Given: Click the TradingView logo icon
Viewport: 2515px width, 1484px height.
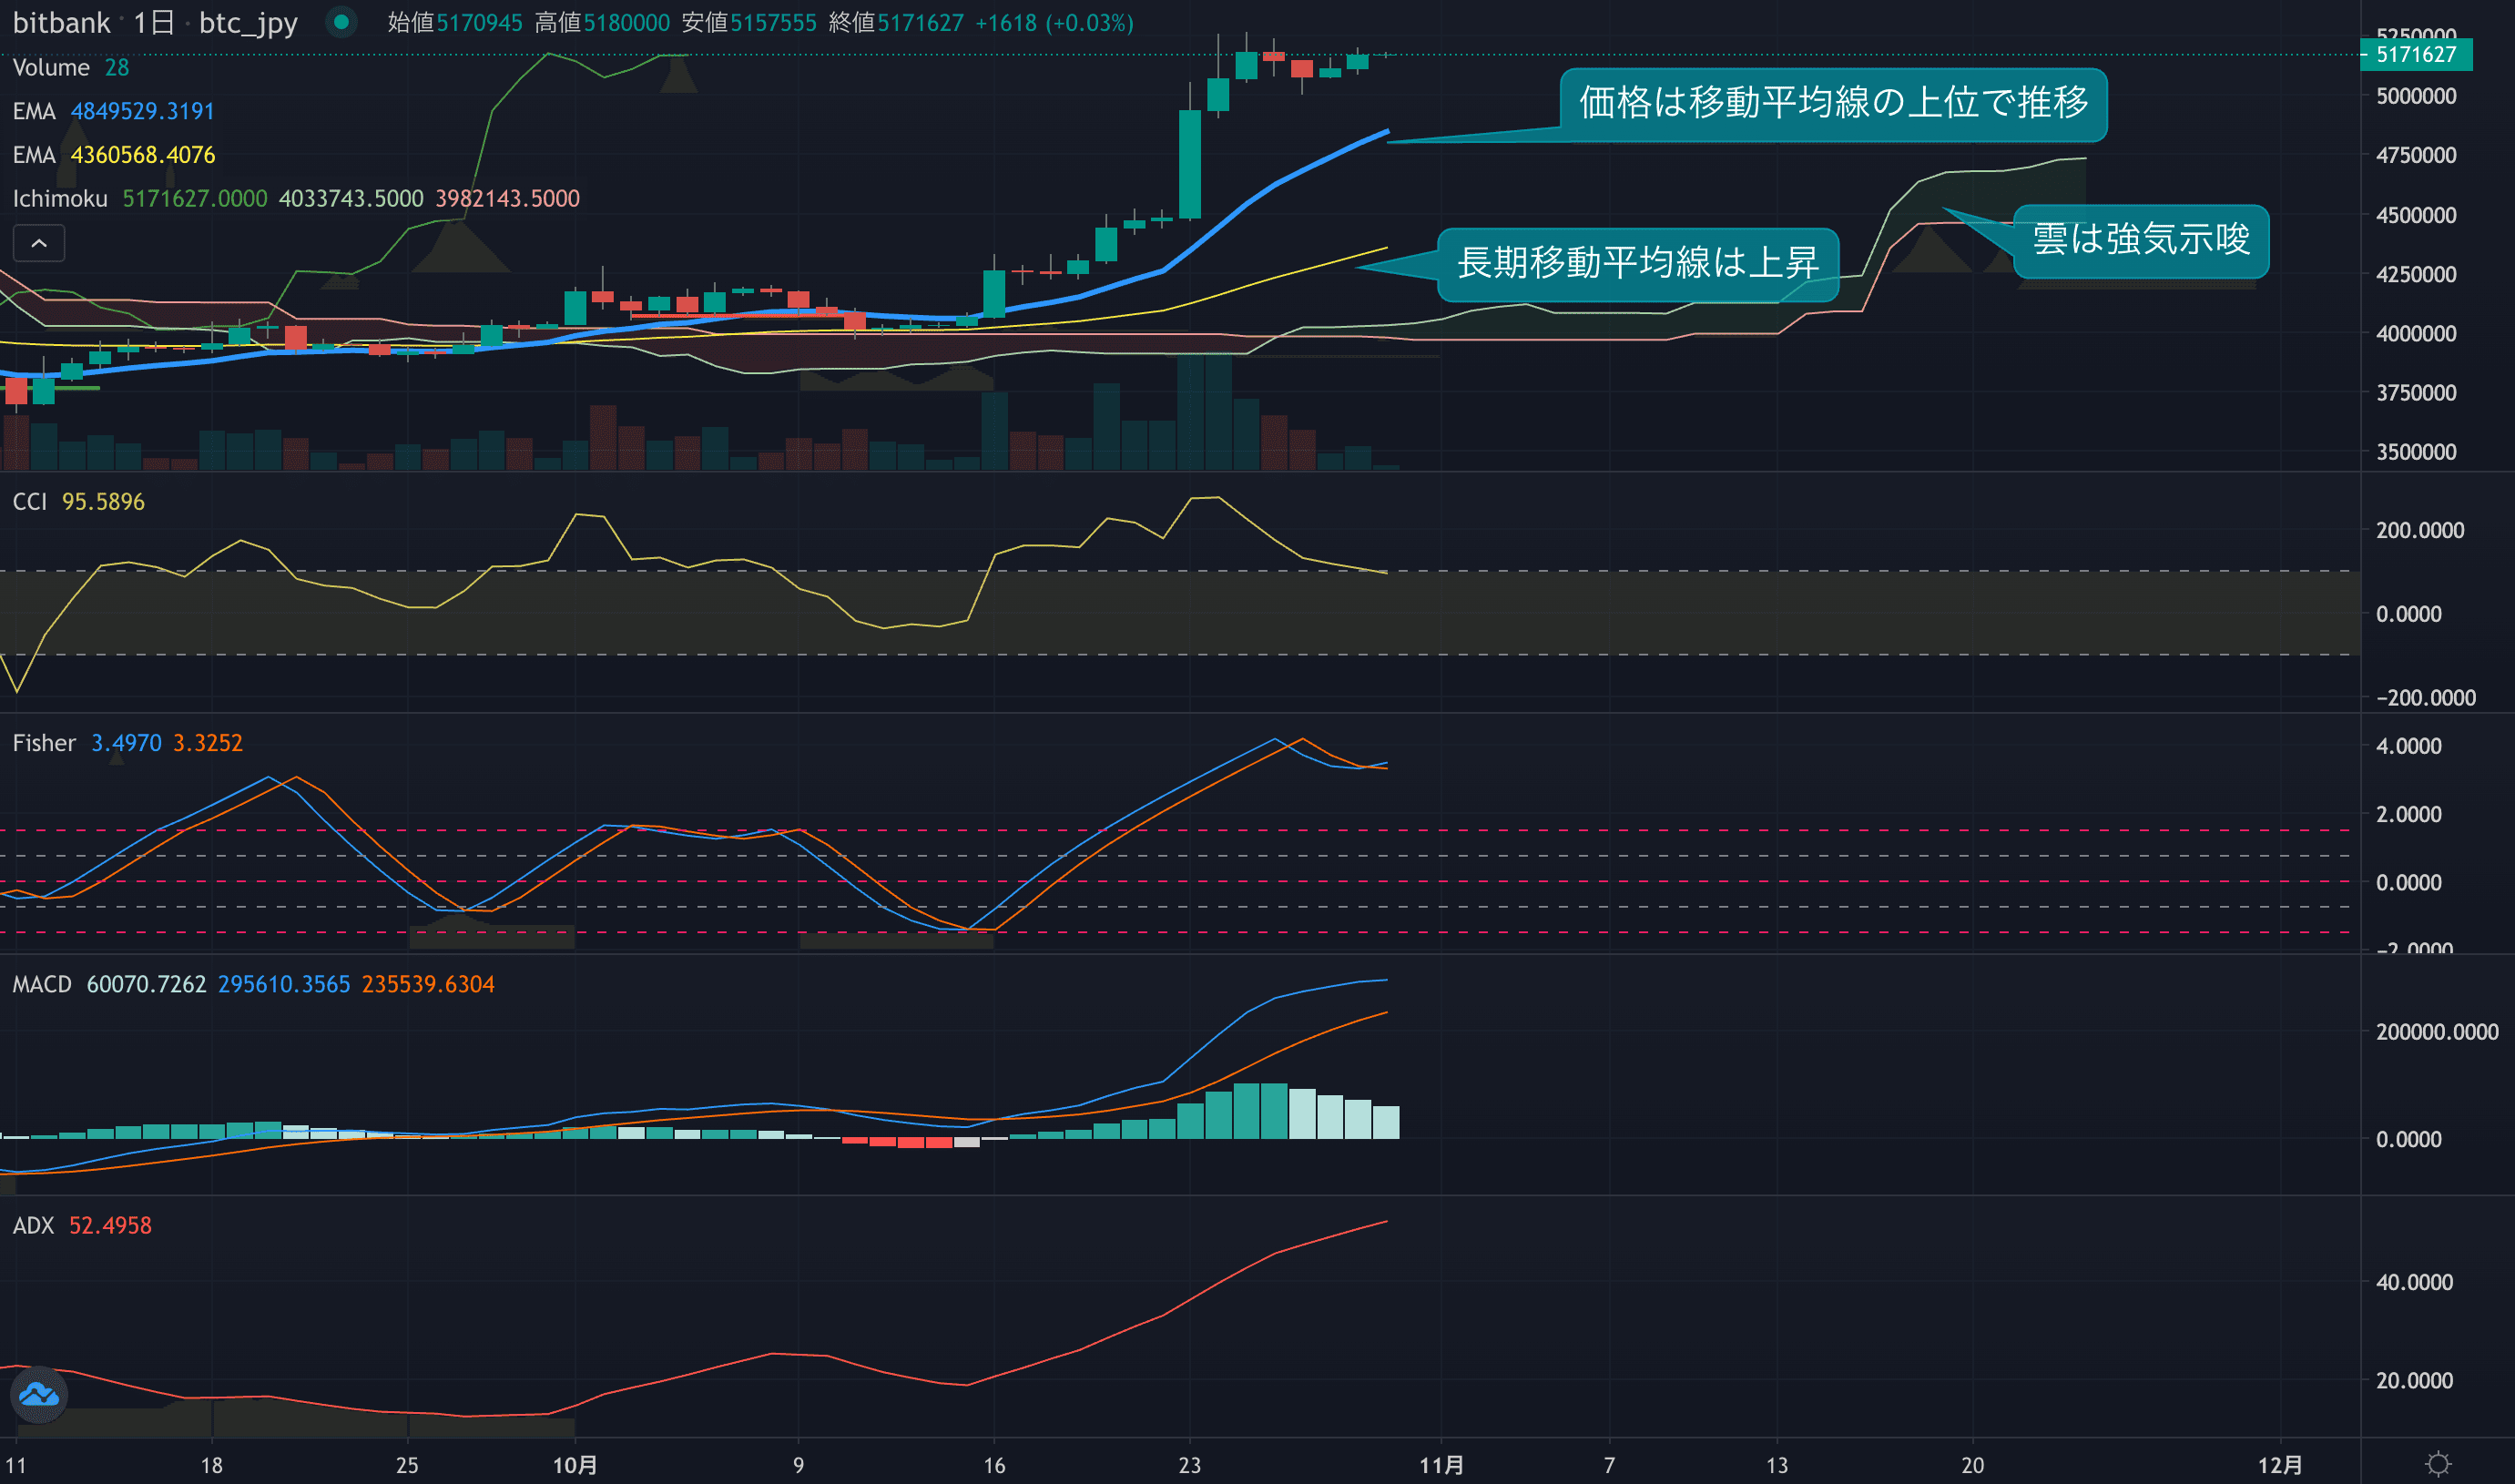Looking at the screenshot, I should pyautogui.click(x=39, y=1394).
